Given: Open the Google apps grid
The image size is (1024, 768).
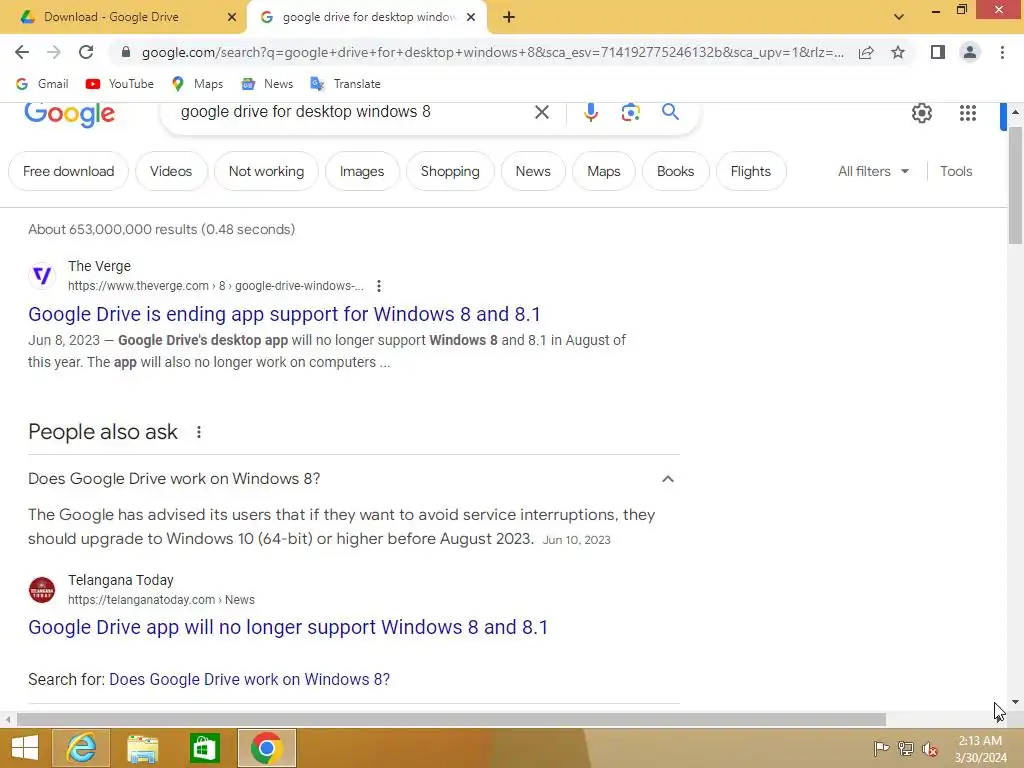Looking at the screenshot, I should (968, 113).
